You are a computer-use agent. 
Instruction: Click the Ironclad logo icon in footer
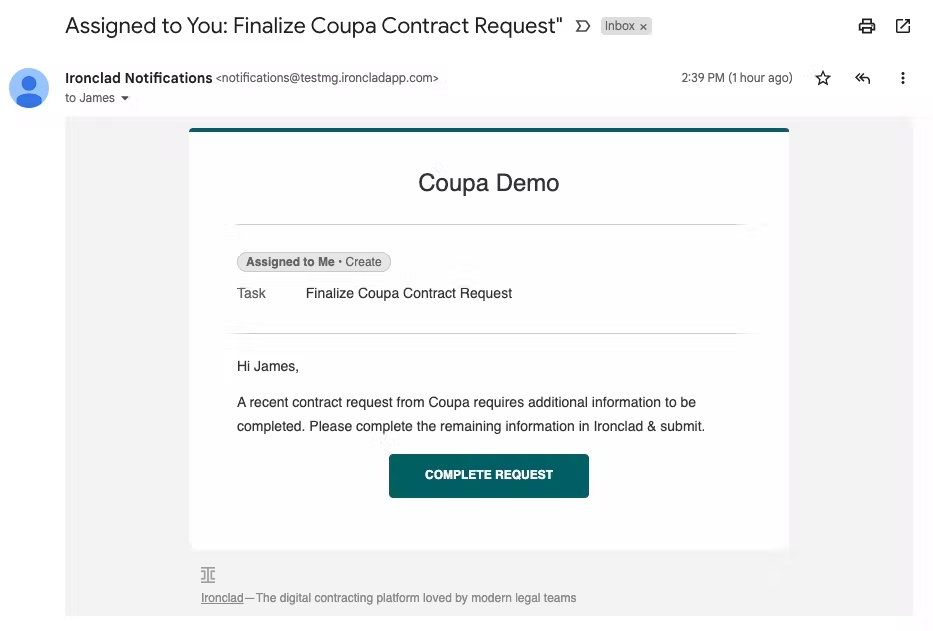tap(208, 574)
